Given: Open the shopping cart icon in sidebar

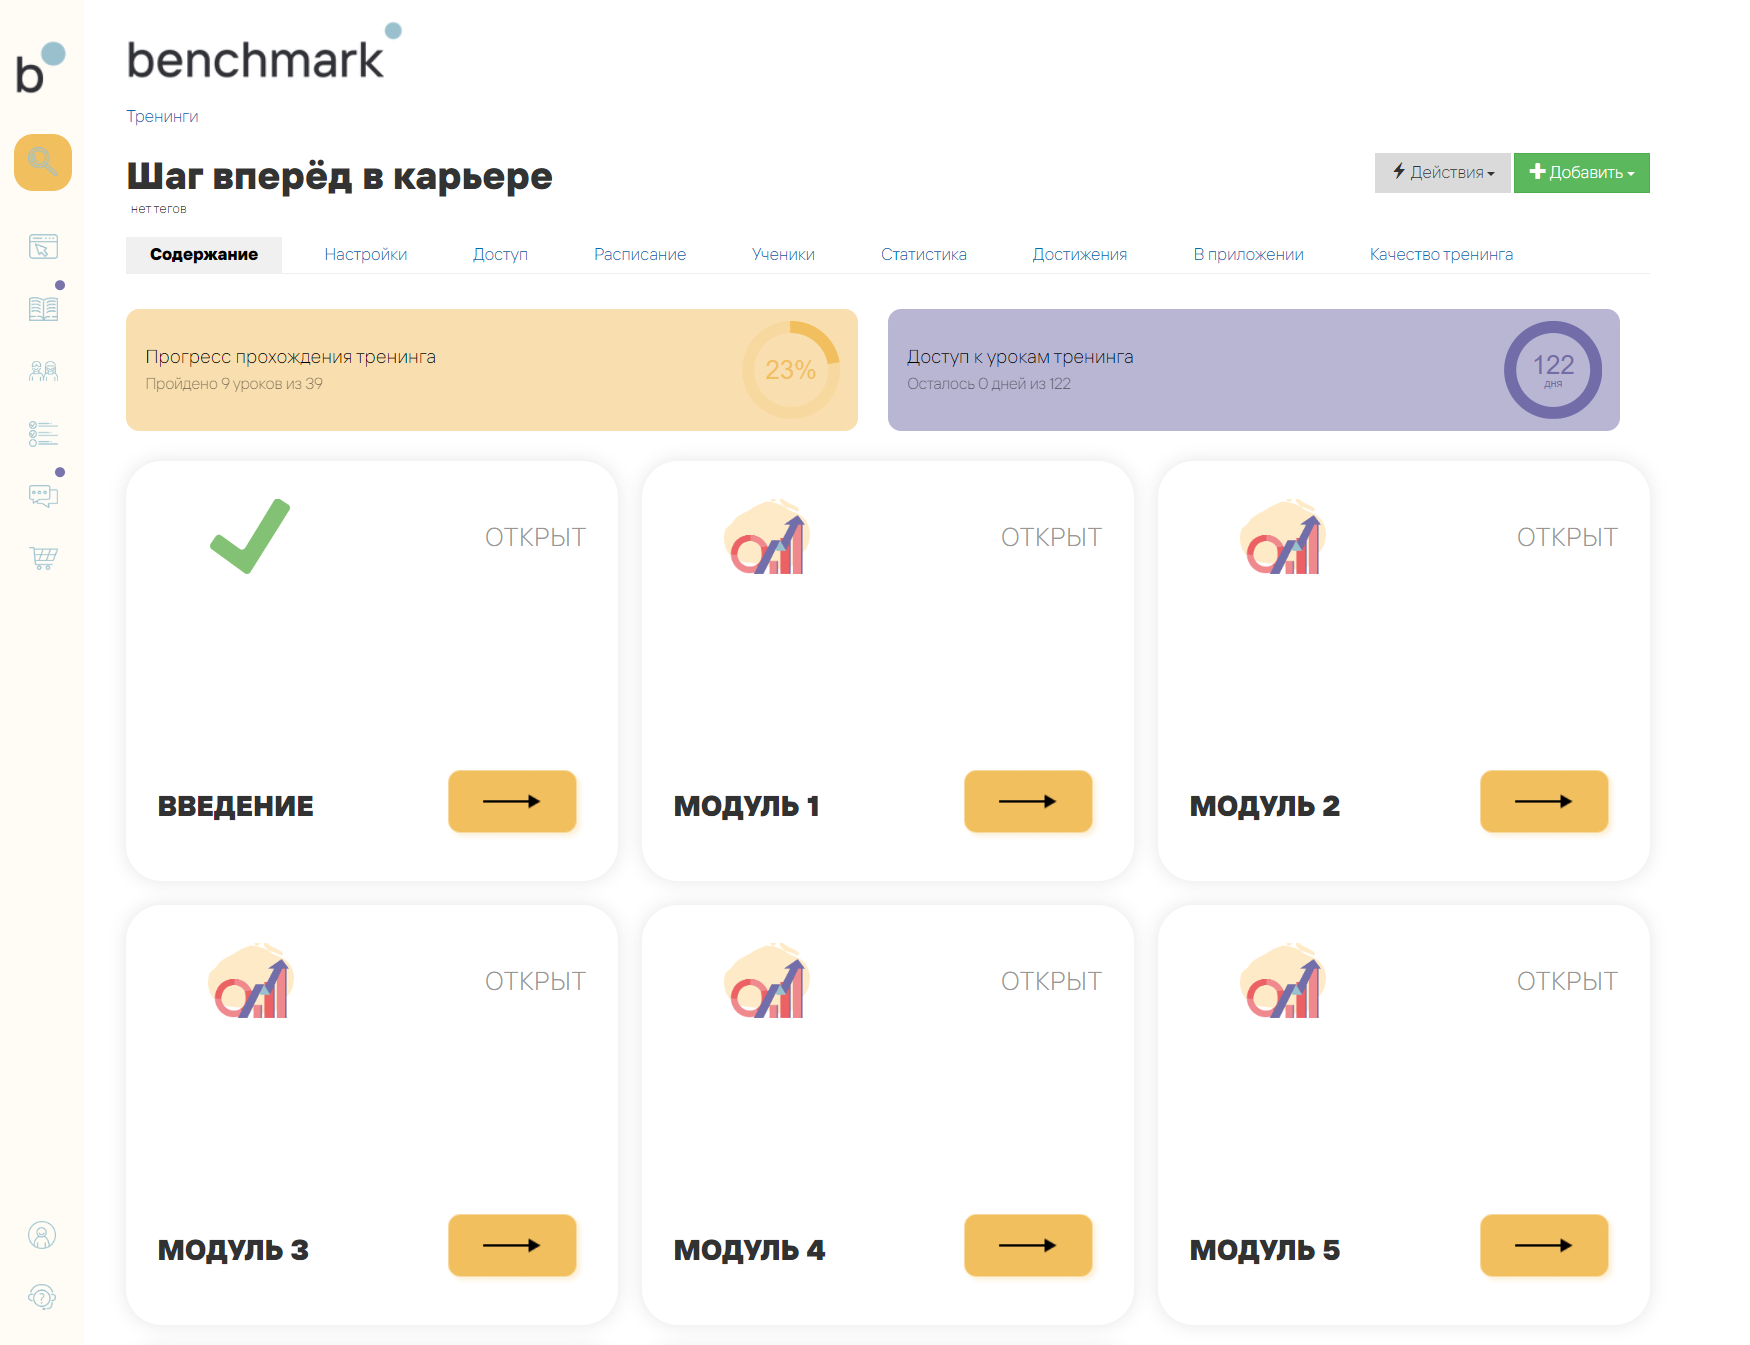Looking at the screenshot, I should point(43,558).
